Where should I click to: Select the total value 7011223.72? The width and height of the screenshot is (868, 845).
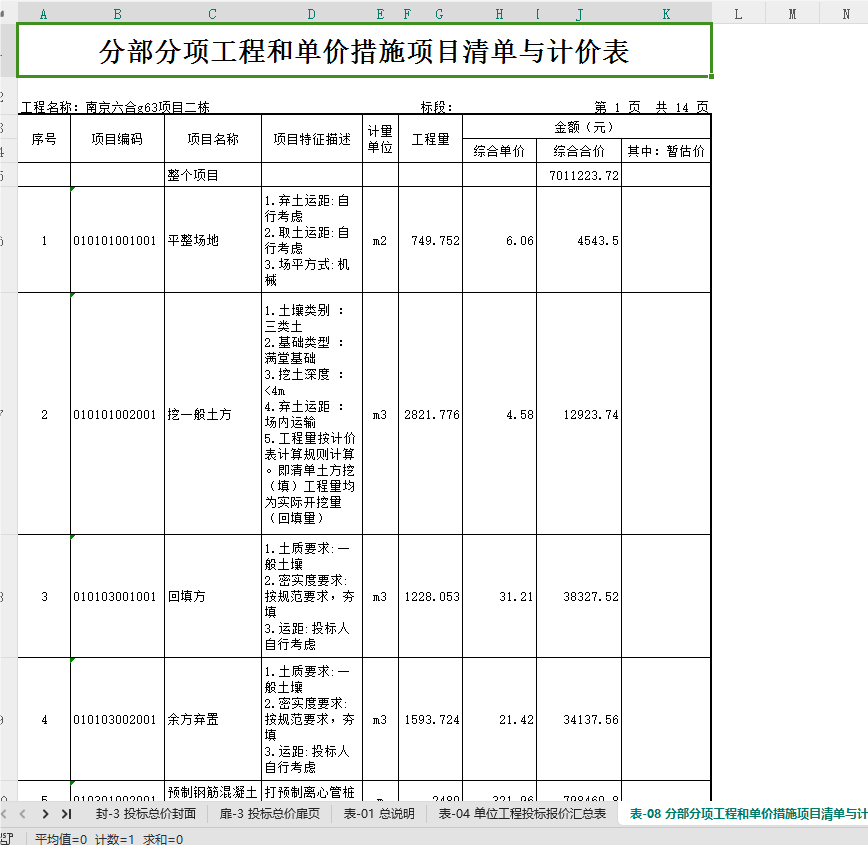pos(579,175)
